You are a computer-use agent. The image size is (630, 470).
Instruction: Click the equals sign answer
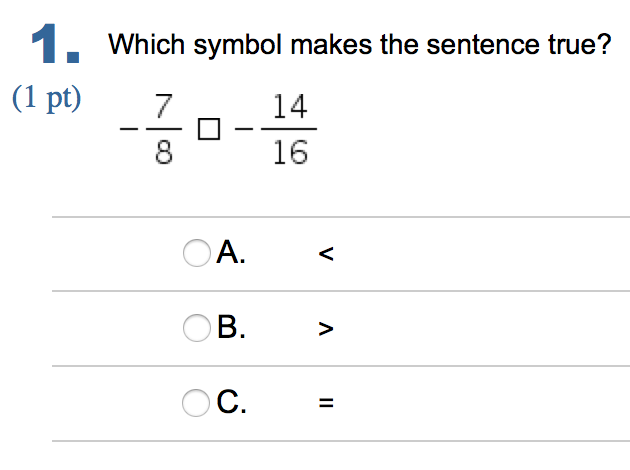tap(325, 405)
